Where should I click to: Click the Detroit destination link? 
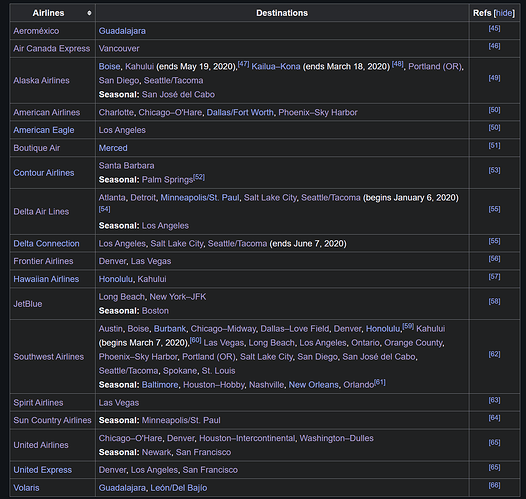point(143,198)
